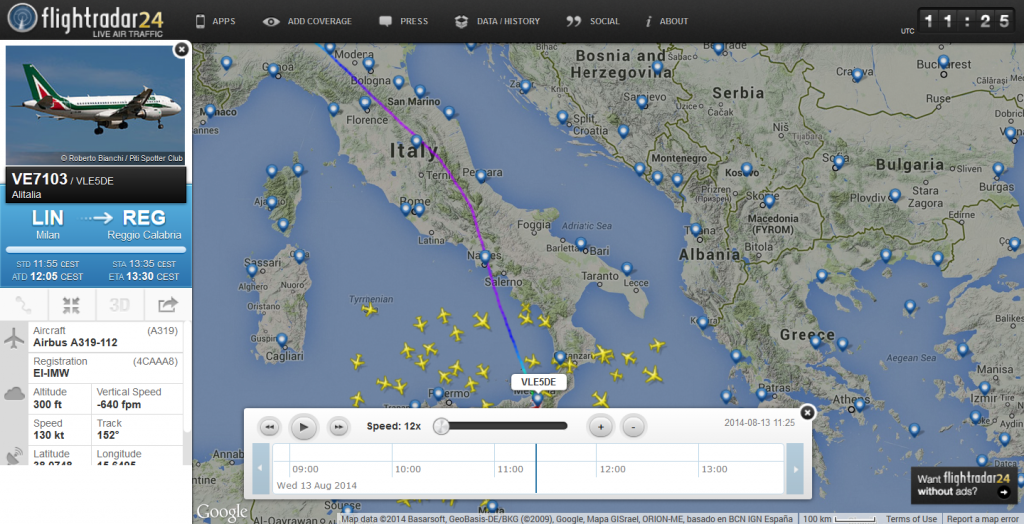
Task: Click the share flight arrow icon
Action: click(167, 304)
